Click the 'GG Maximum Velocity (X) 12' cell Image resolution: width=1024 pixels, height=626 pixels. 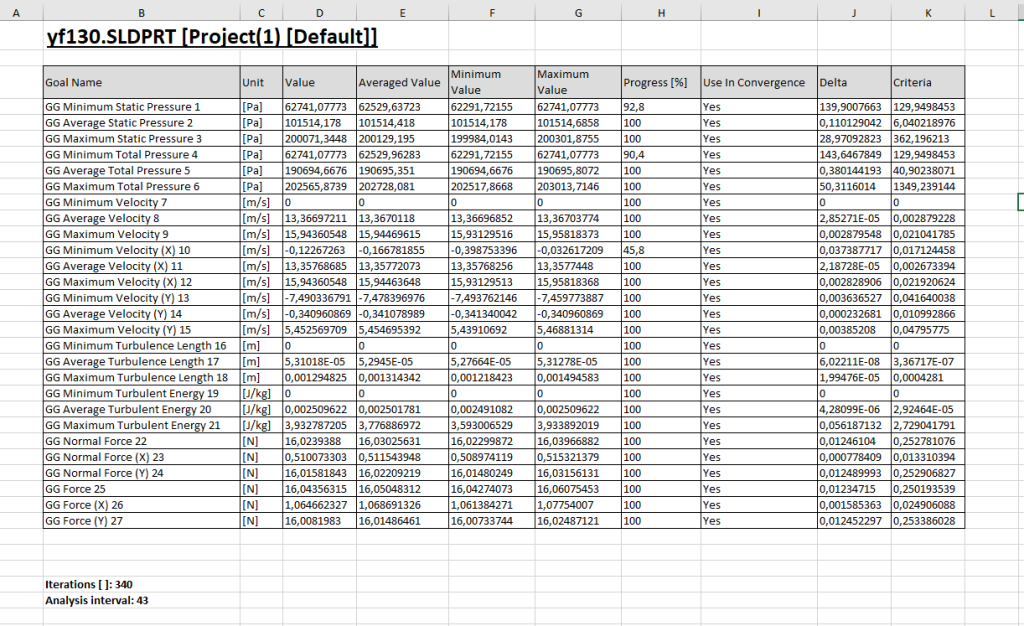[x=142, y=282]
